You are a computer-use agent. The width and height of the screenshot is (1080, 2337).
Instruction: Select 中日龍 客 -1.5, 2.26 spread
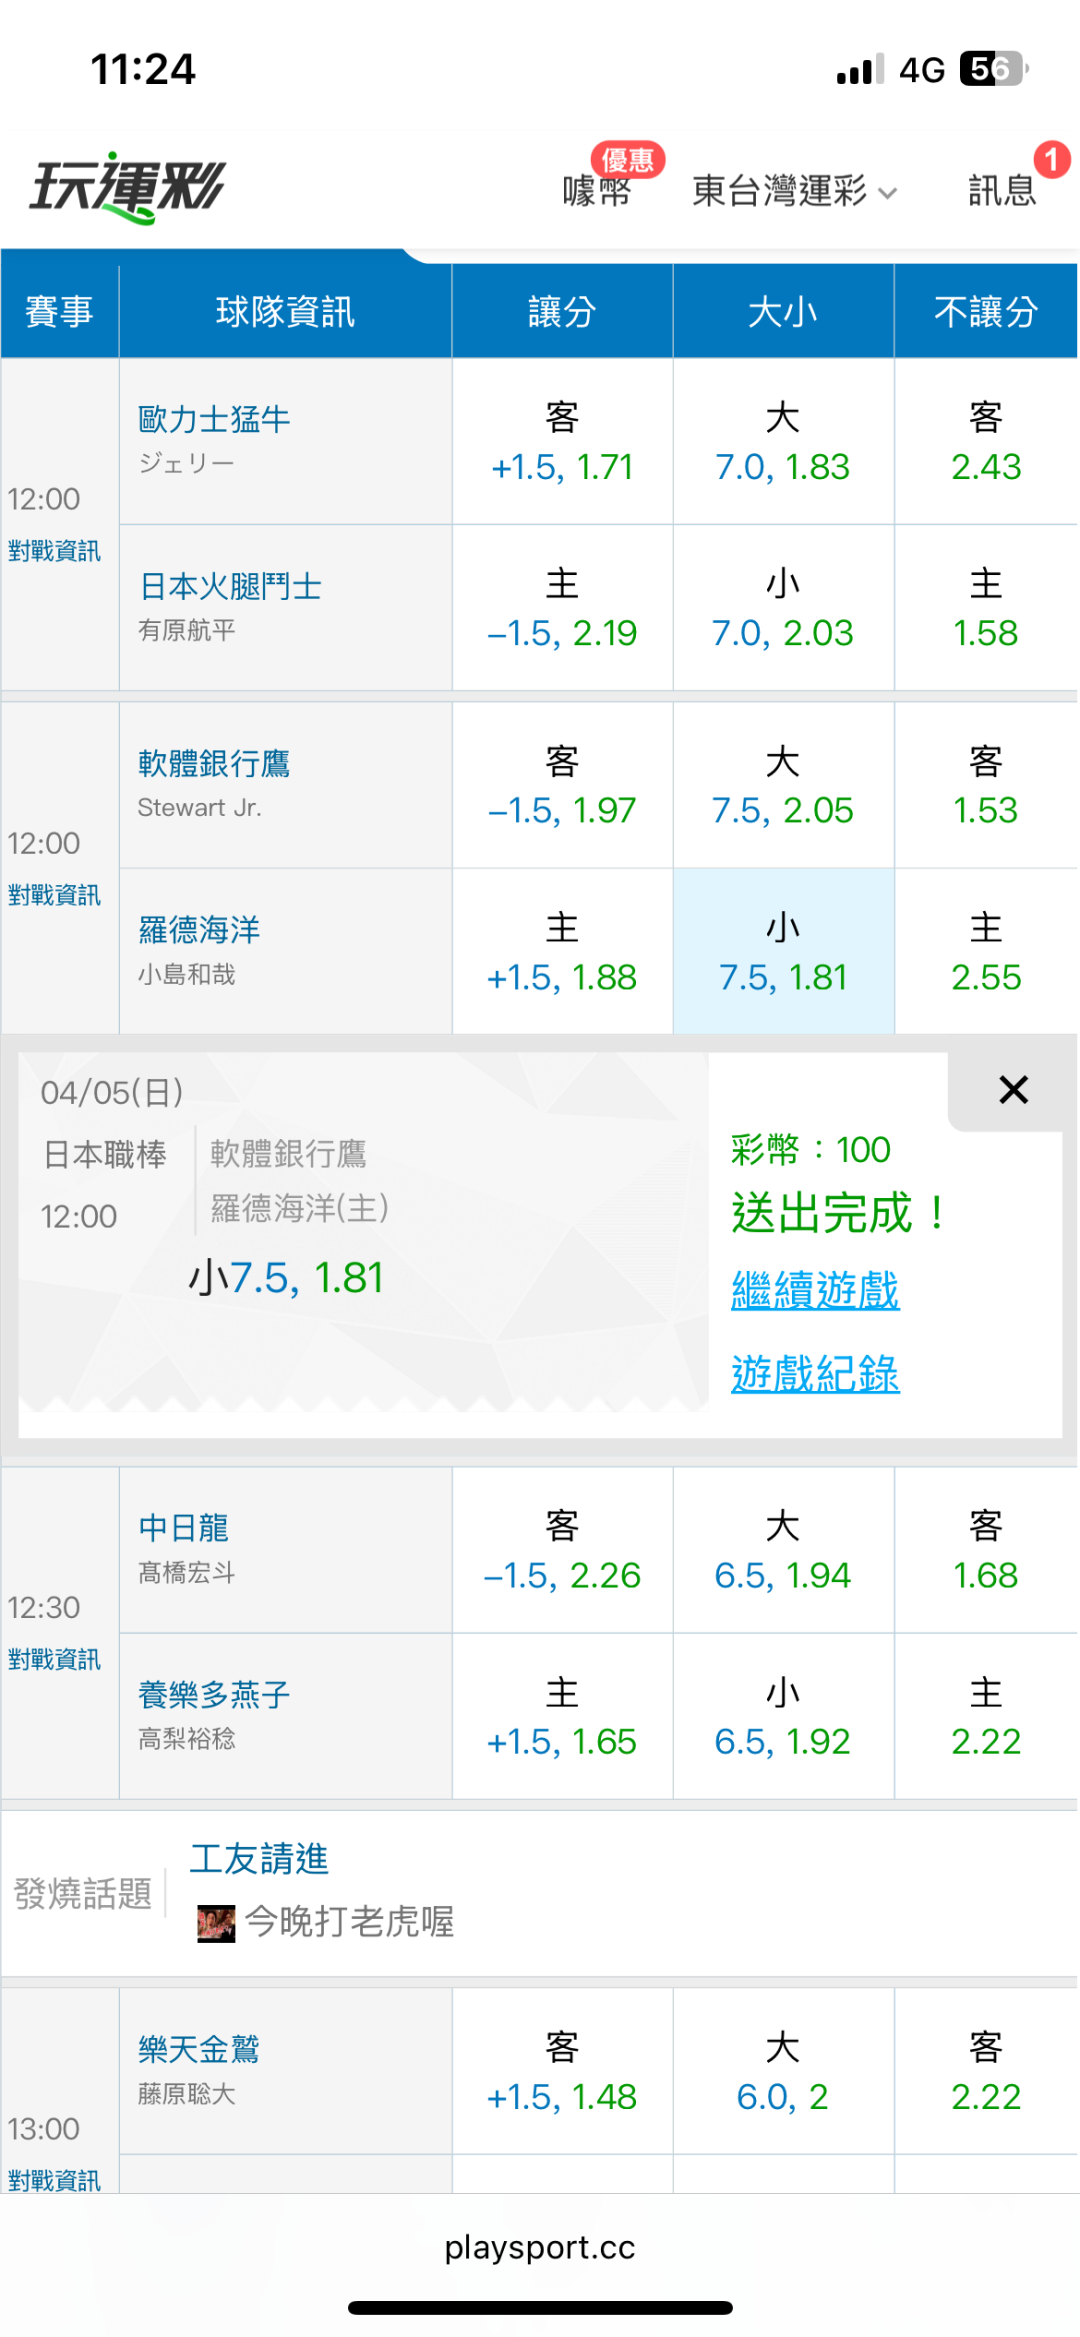(562, 1551)
